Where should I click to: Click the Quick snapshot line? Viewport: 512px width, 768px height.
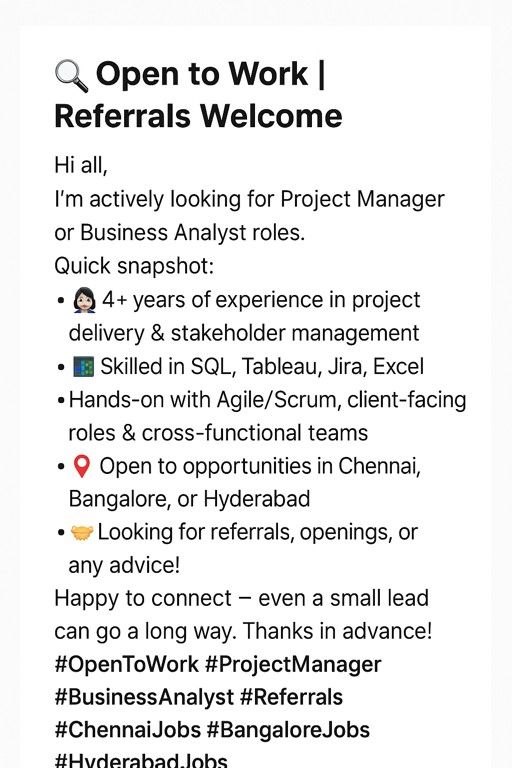tap(134, 266)
